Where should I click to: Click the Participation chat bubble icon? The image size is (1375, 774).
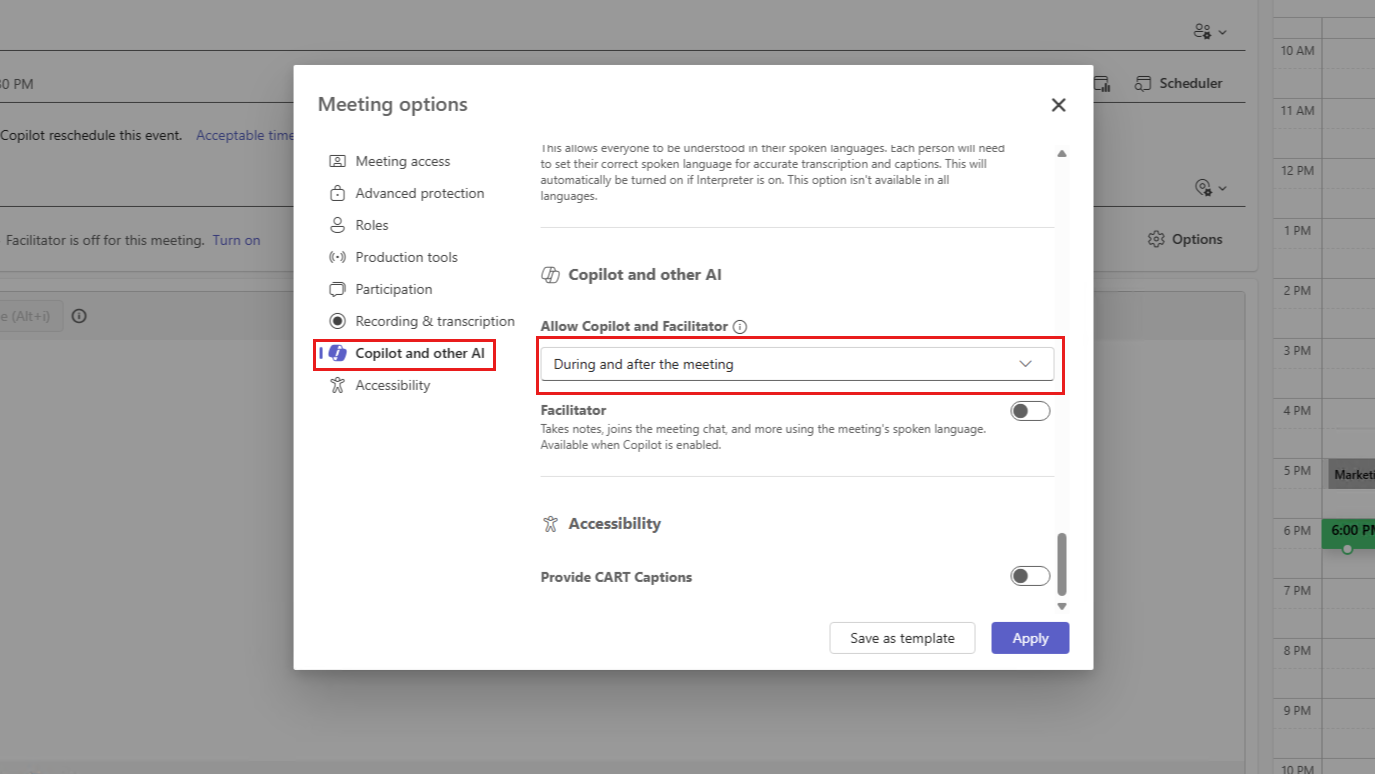(x=337, y=289)
